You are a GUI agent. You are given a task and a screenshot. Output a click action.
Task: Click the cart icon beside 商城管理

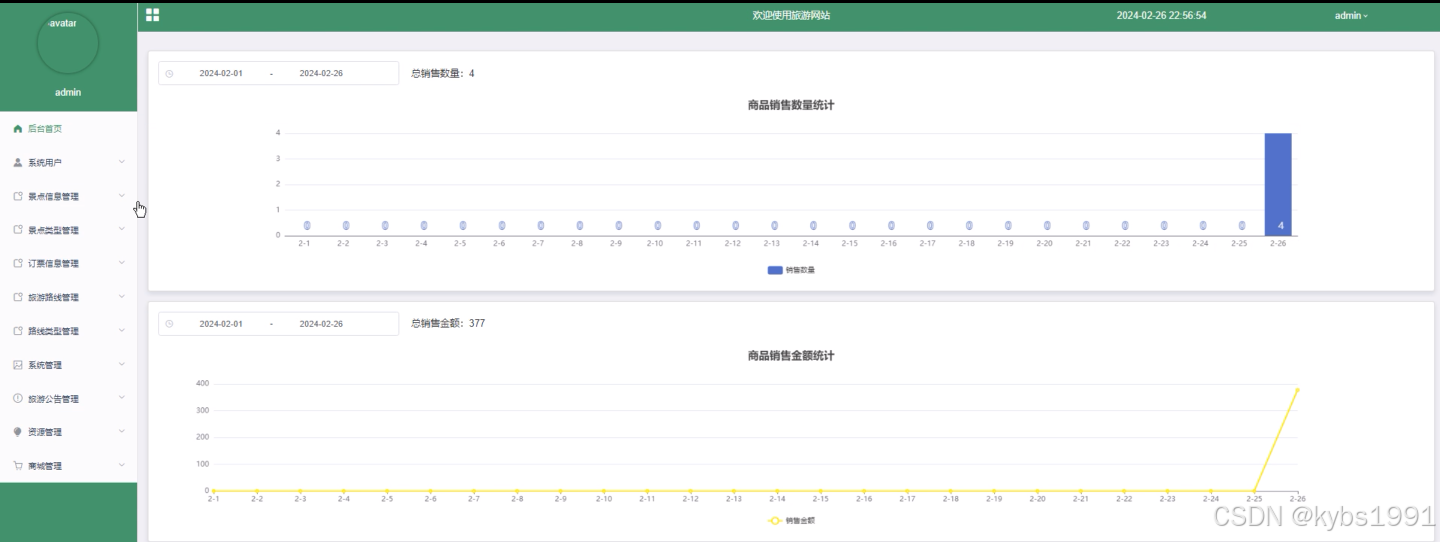[x=18, y=466]
